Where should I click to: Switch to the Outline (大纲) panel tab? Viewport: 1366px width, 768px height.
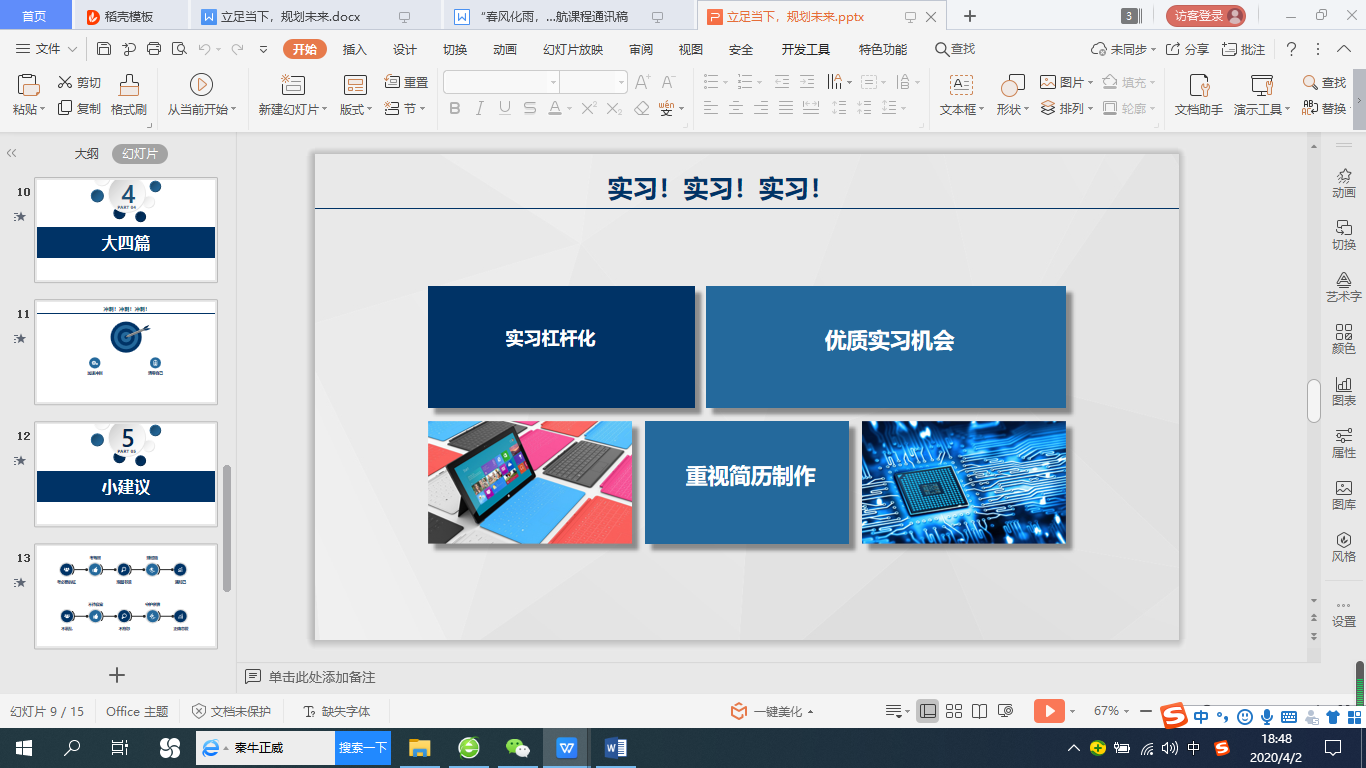pyautogui.click(x=87, y=154)
